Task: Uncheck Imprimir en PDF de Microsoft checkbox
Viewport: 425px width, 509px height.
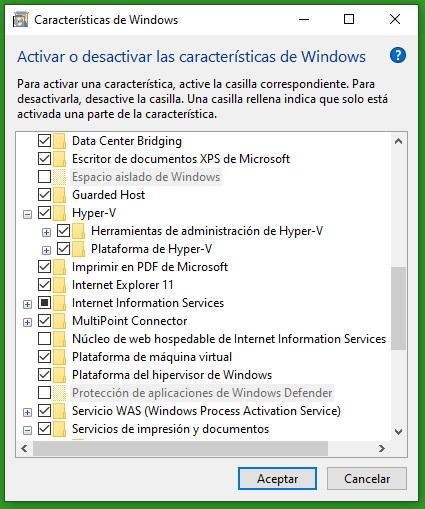Action: coord(44,267)
